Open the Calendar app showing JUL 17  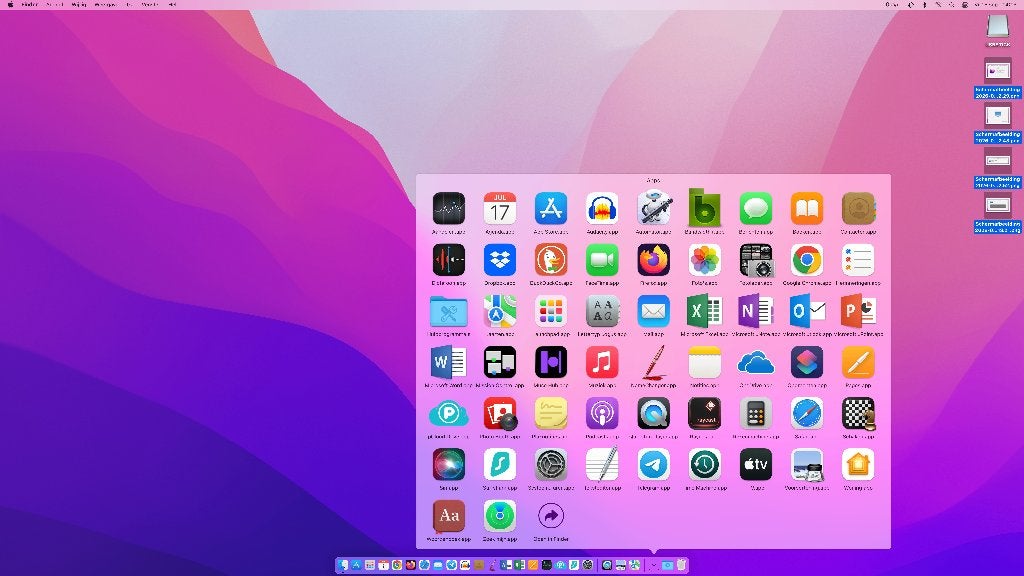coord(500,209)
